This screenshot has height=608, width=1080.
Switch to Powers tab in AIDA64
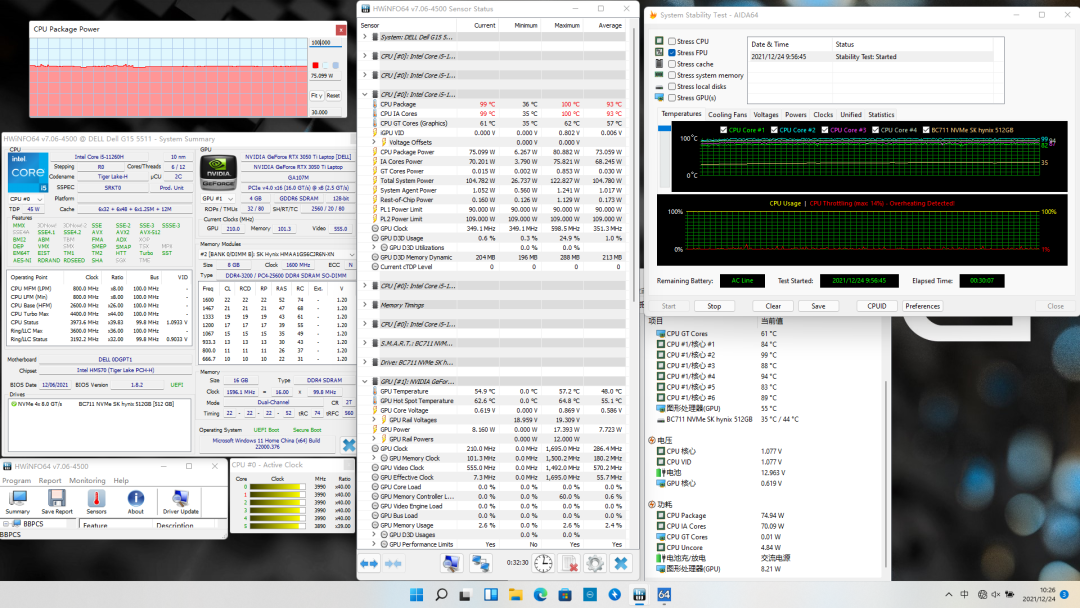(796, 115)
